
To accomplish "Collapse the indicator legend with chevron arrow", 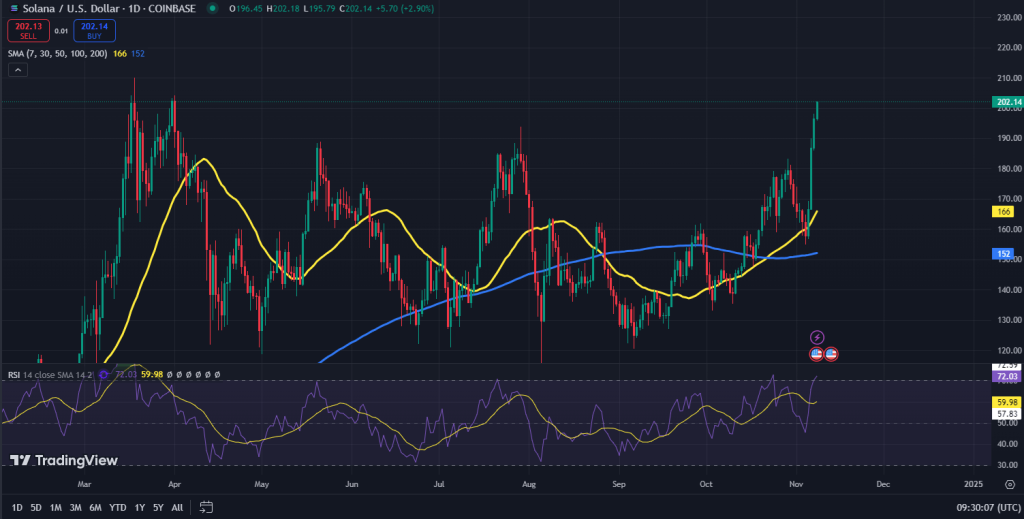I will click(x=18, y=71).
